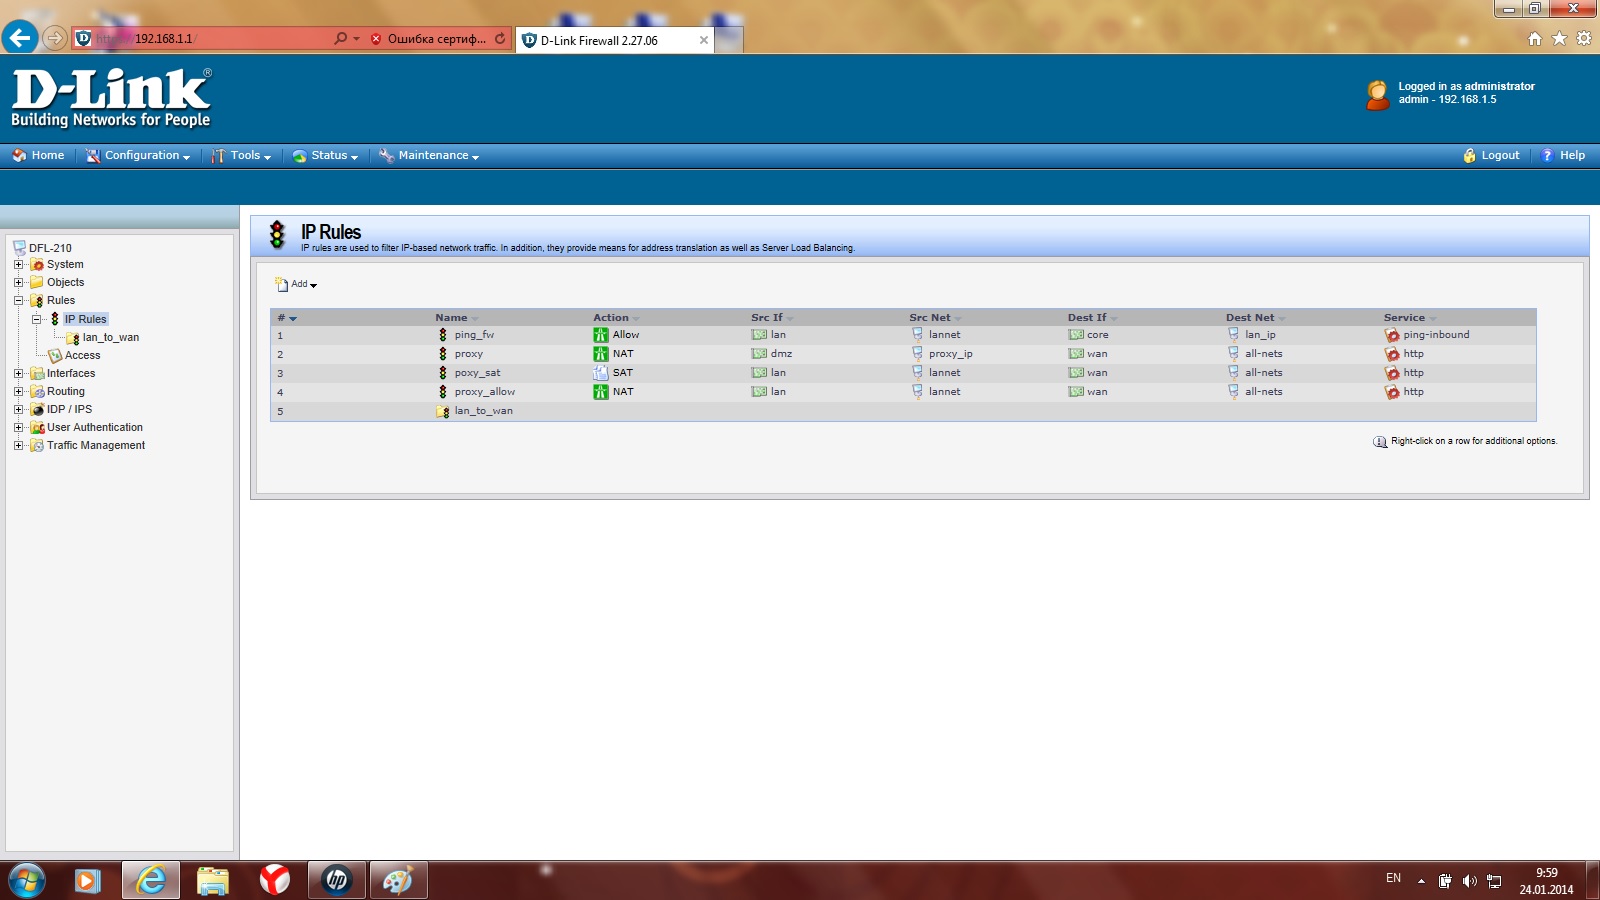Open the Add rule dropdown

(296, 284)
